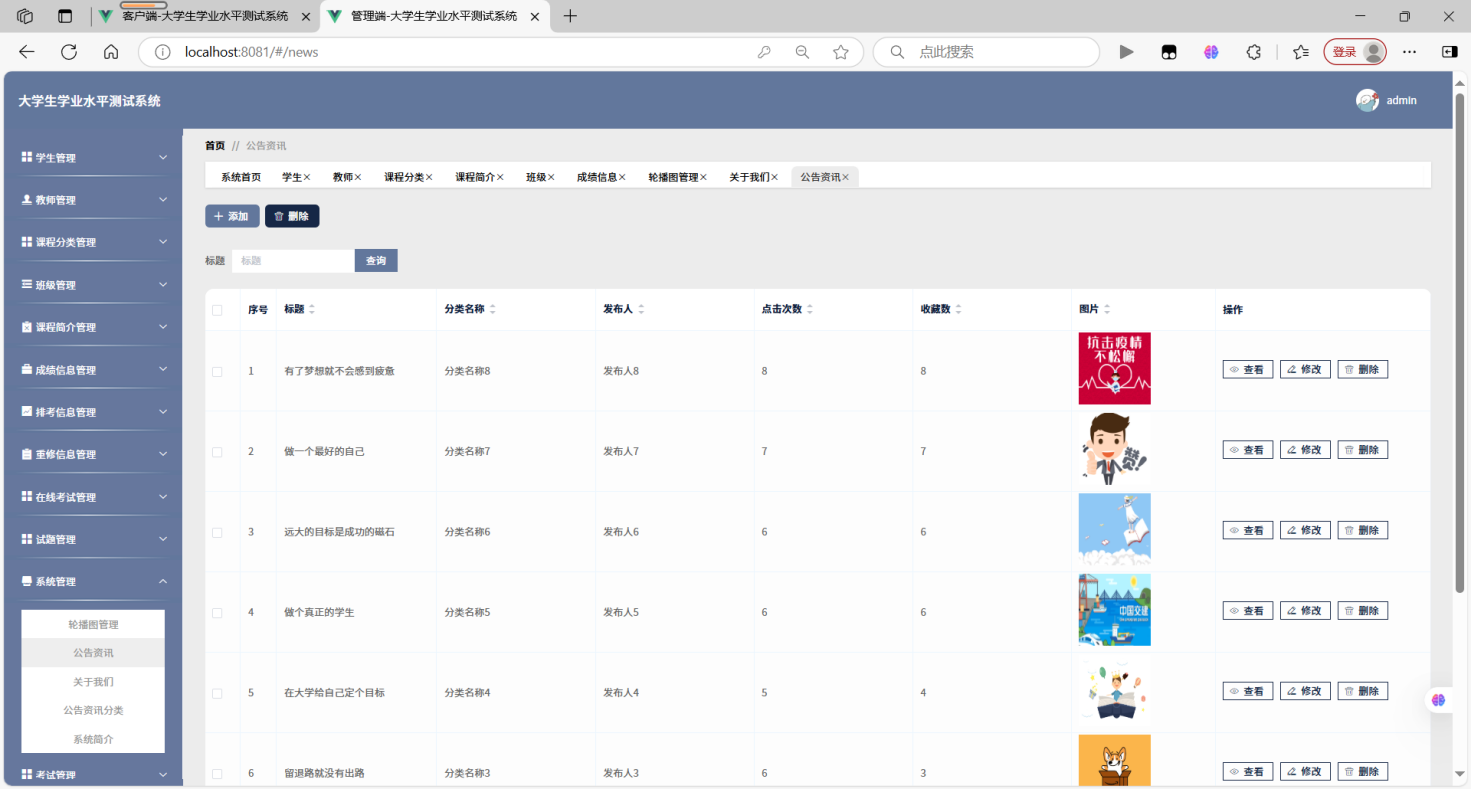The width and height of the screenshot is (1471, 789).
Task: Sort table by 点击次数 column arrows
Action: pos(809,310)
